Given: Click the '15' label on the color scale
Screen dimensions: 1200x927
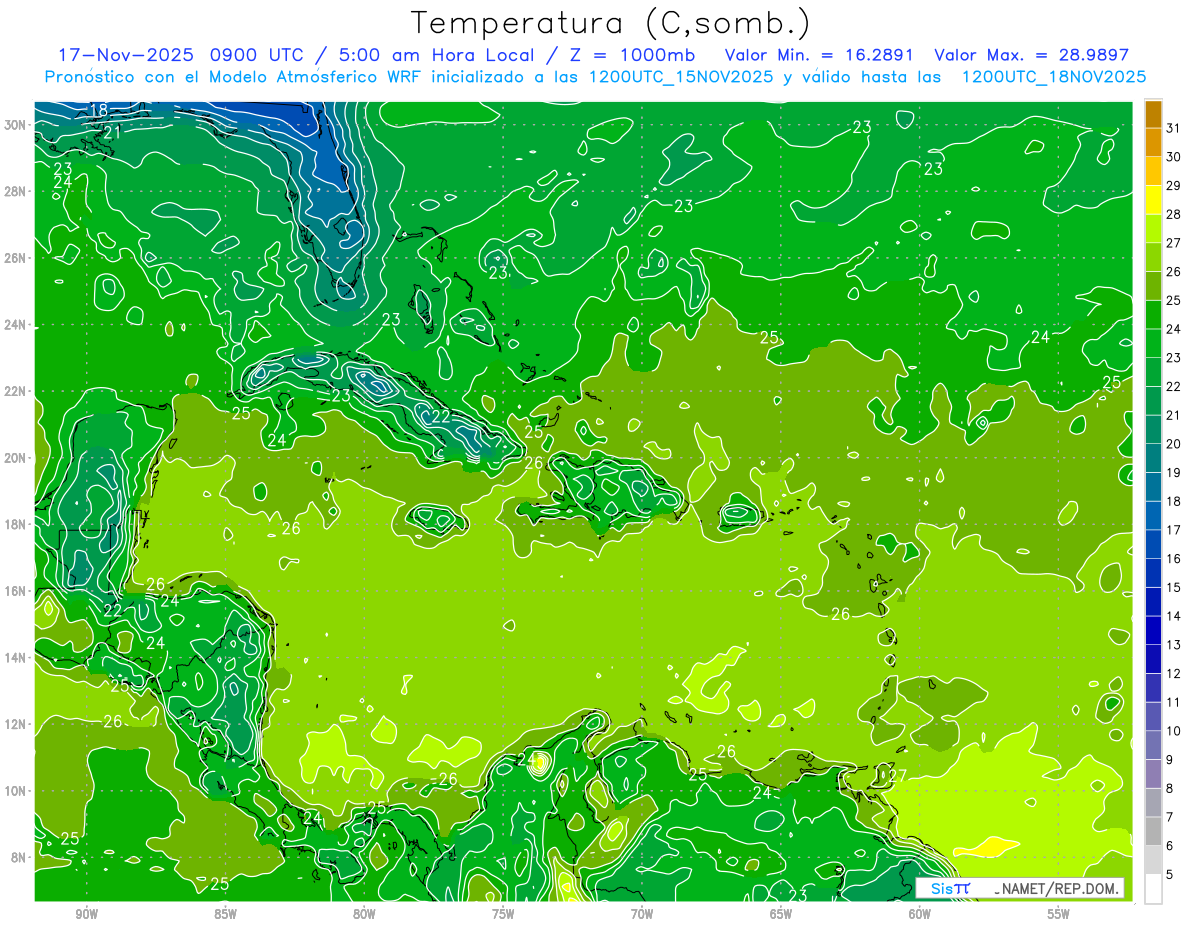Looking at the screenshot, I should [x=1174, y=588].
